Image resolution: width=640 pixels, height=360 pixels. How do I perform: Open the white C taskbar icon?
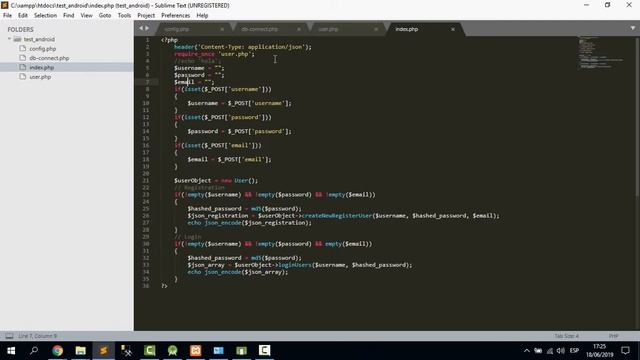point(264,351)
